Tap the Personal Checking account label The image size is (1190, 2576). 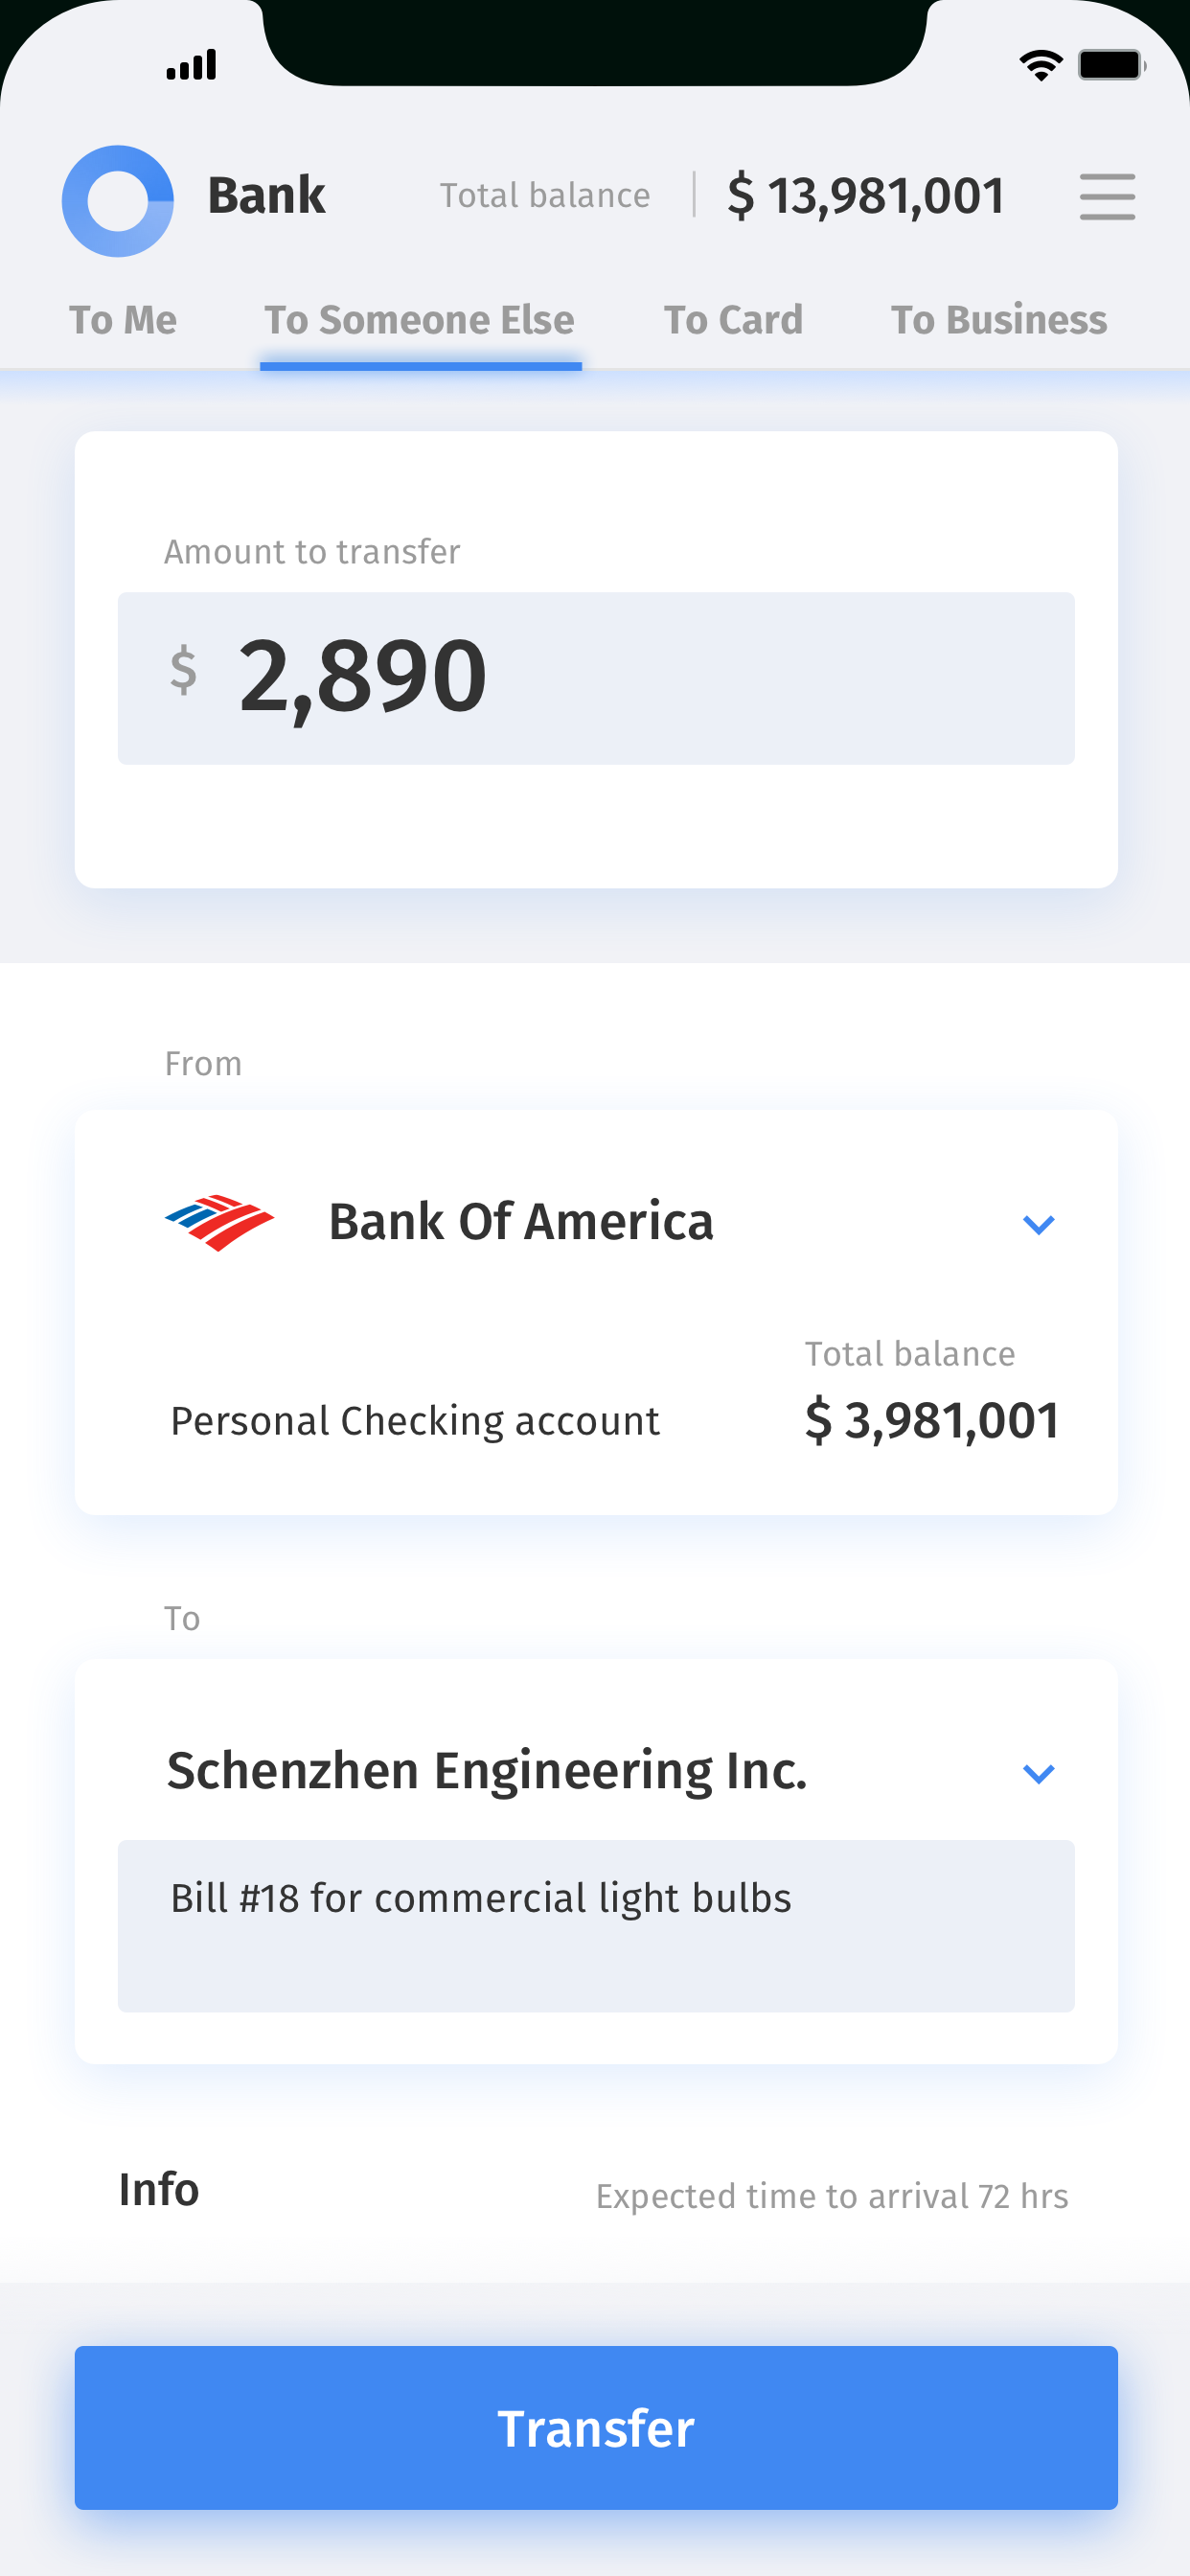(x=415, y=1421)
